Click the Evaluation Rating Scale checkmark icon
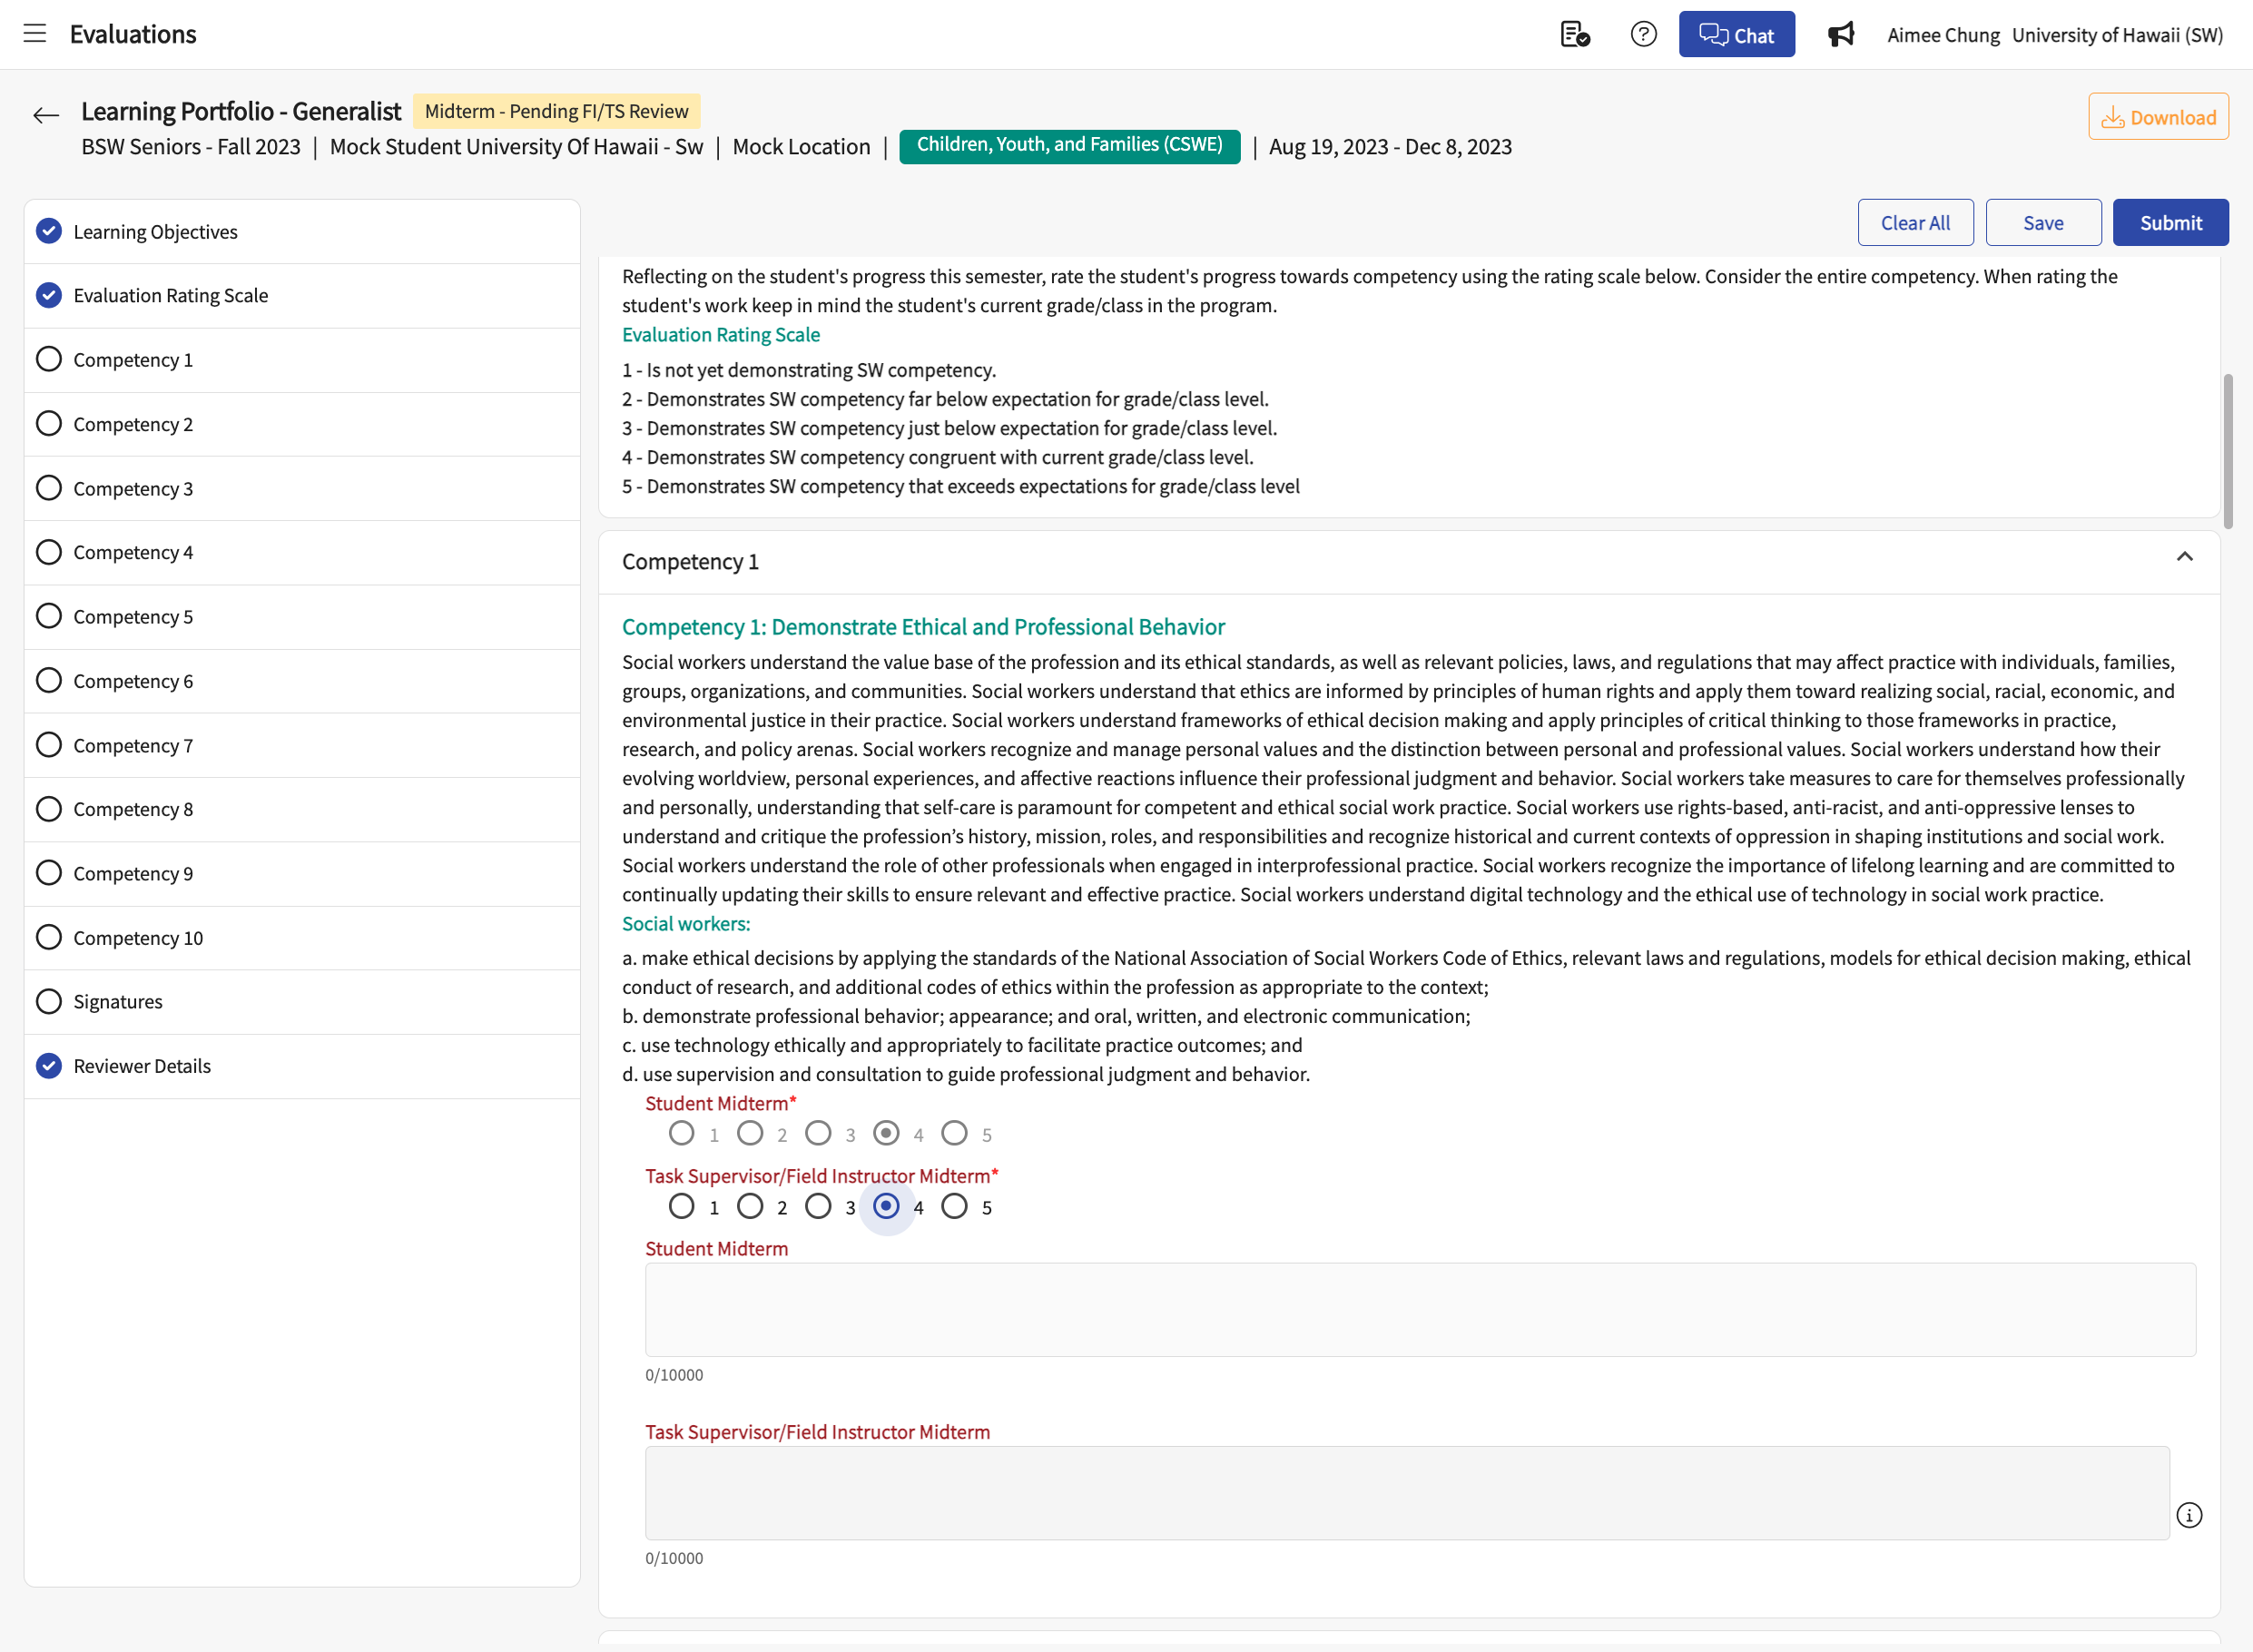The width and height of the screenshot is (2253, 1652). coord(49,295)
